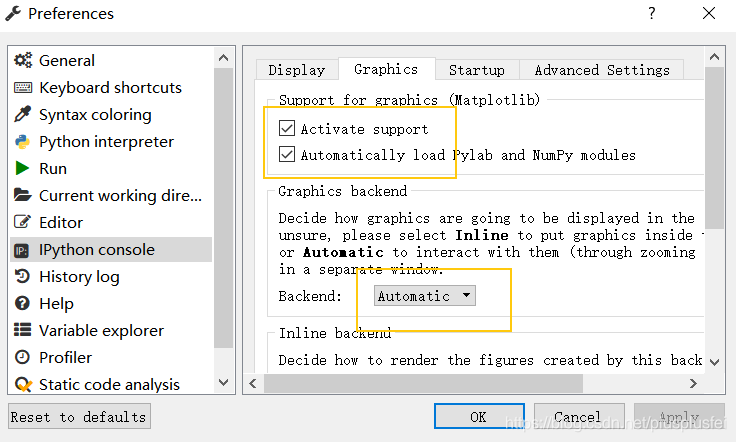Image resolution: width=736 pixels, height=442 pixels.
Task: Click the Variable explorer list icon
Action: point(23,330)
